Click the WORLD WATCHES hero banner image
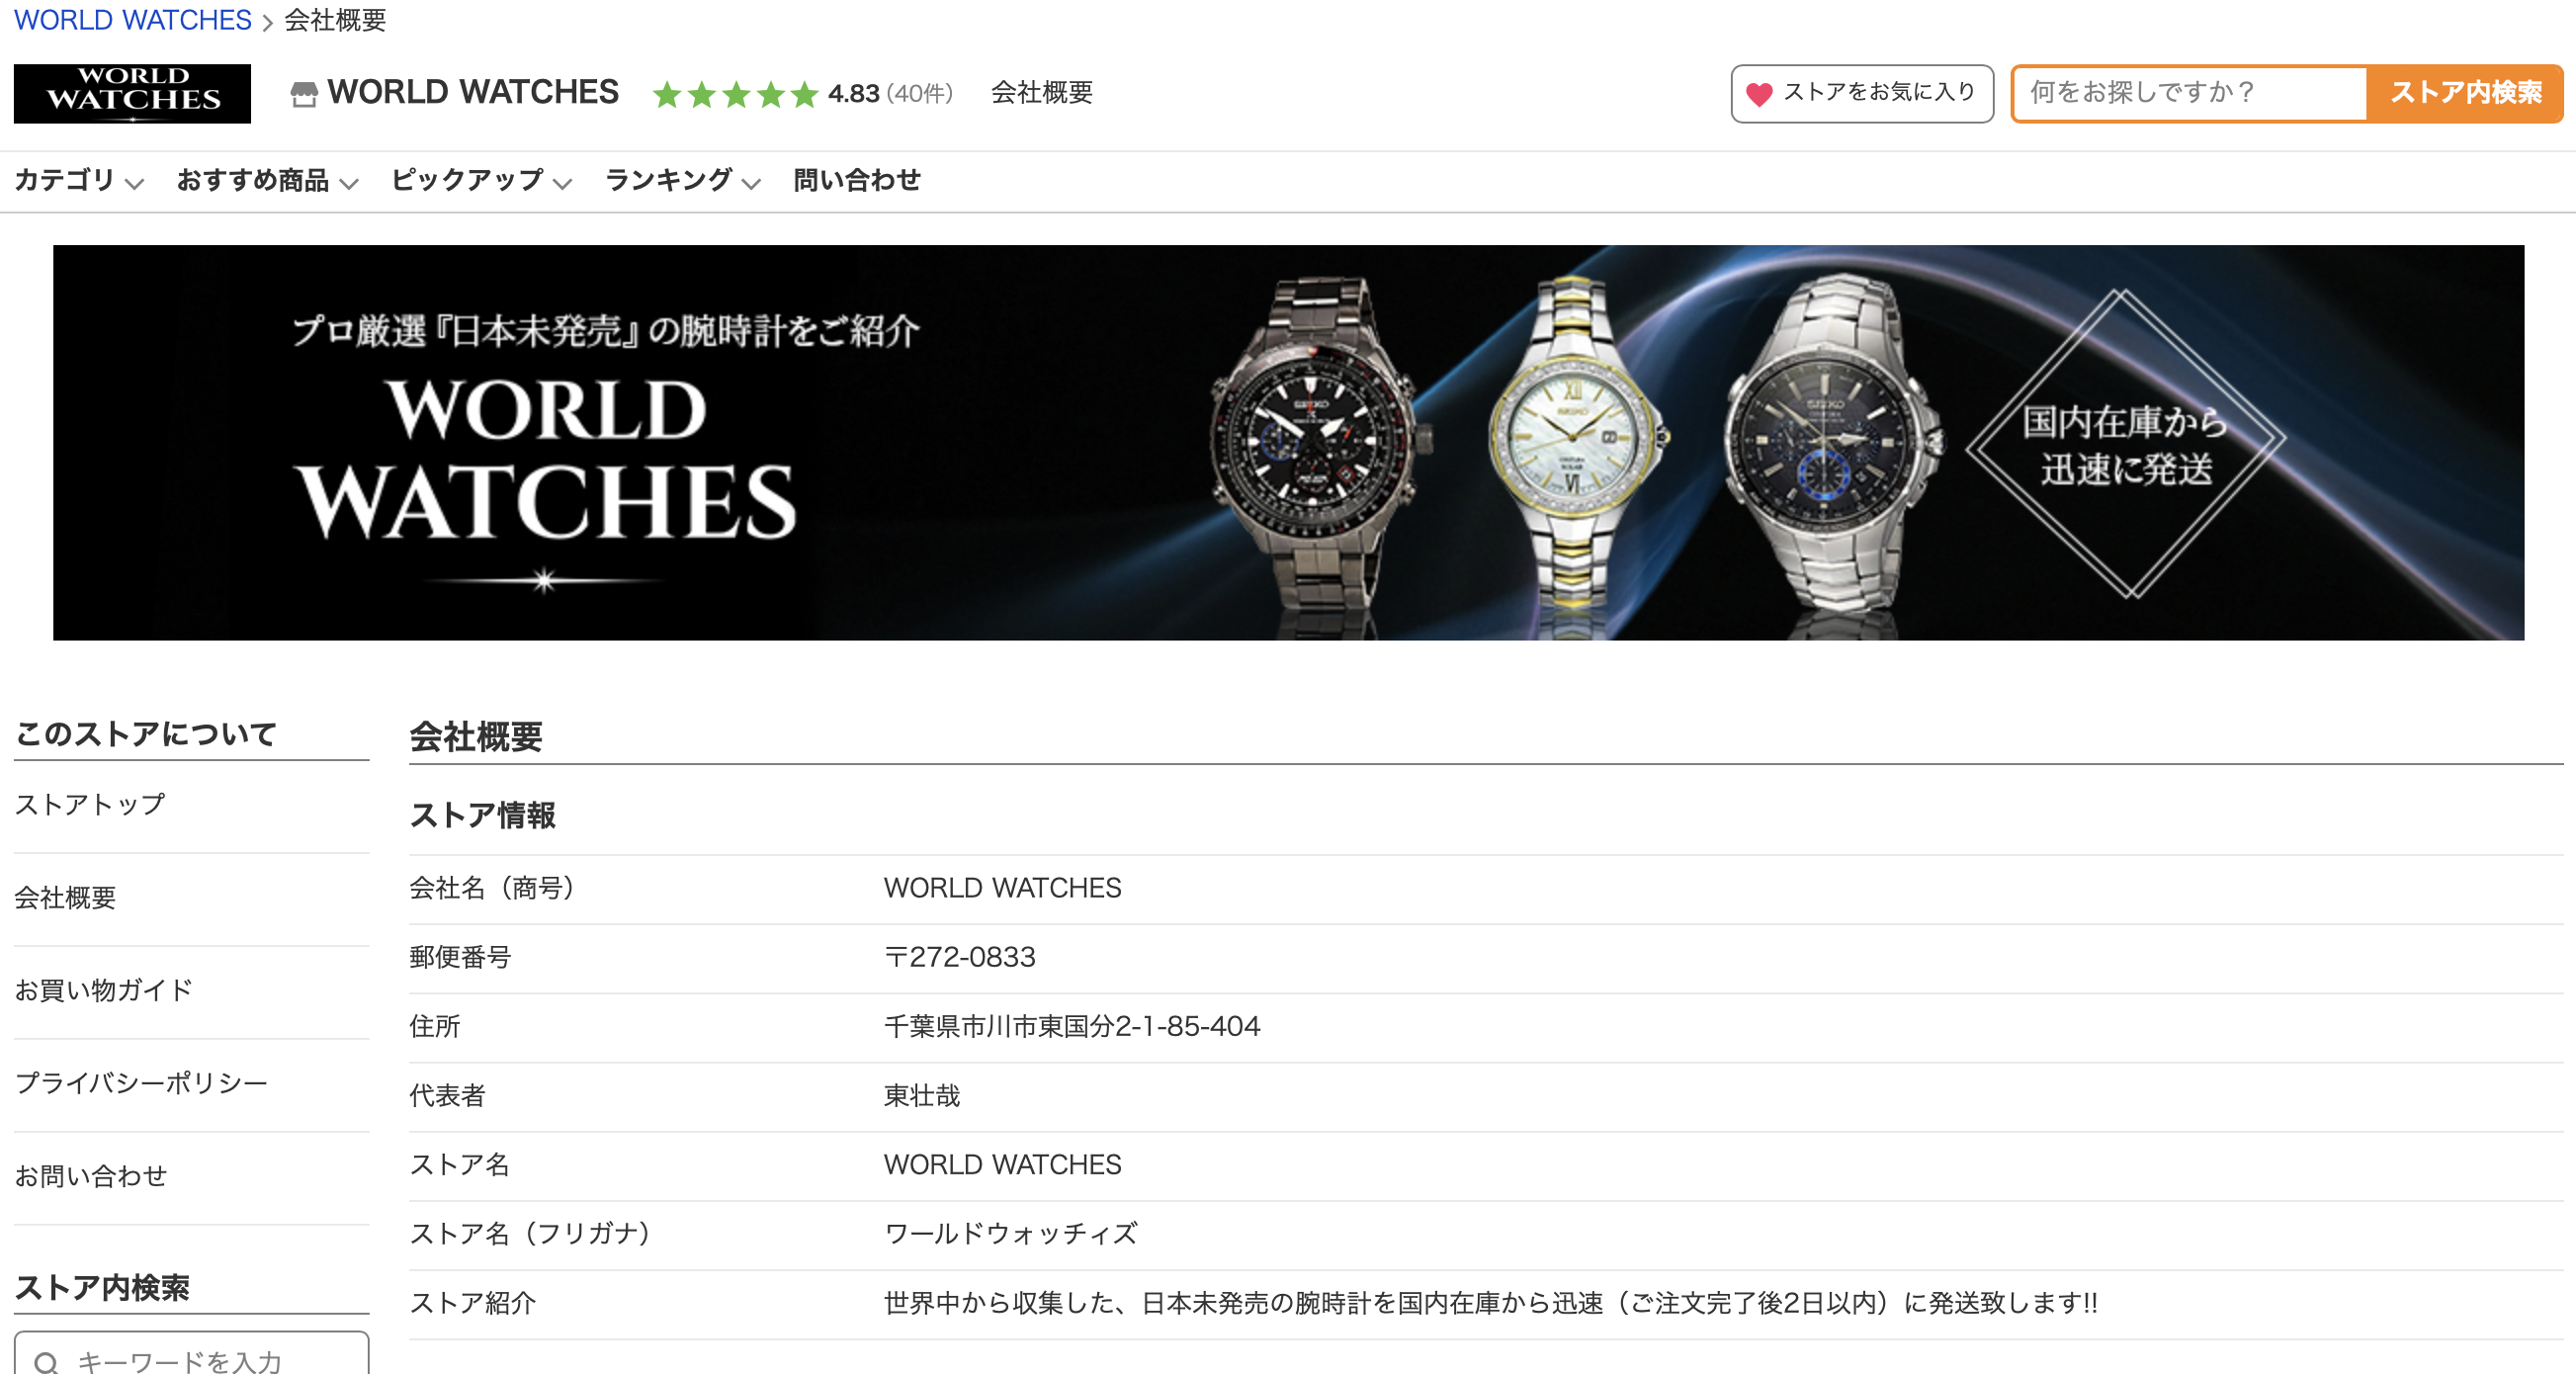 point(1288,442)
